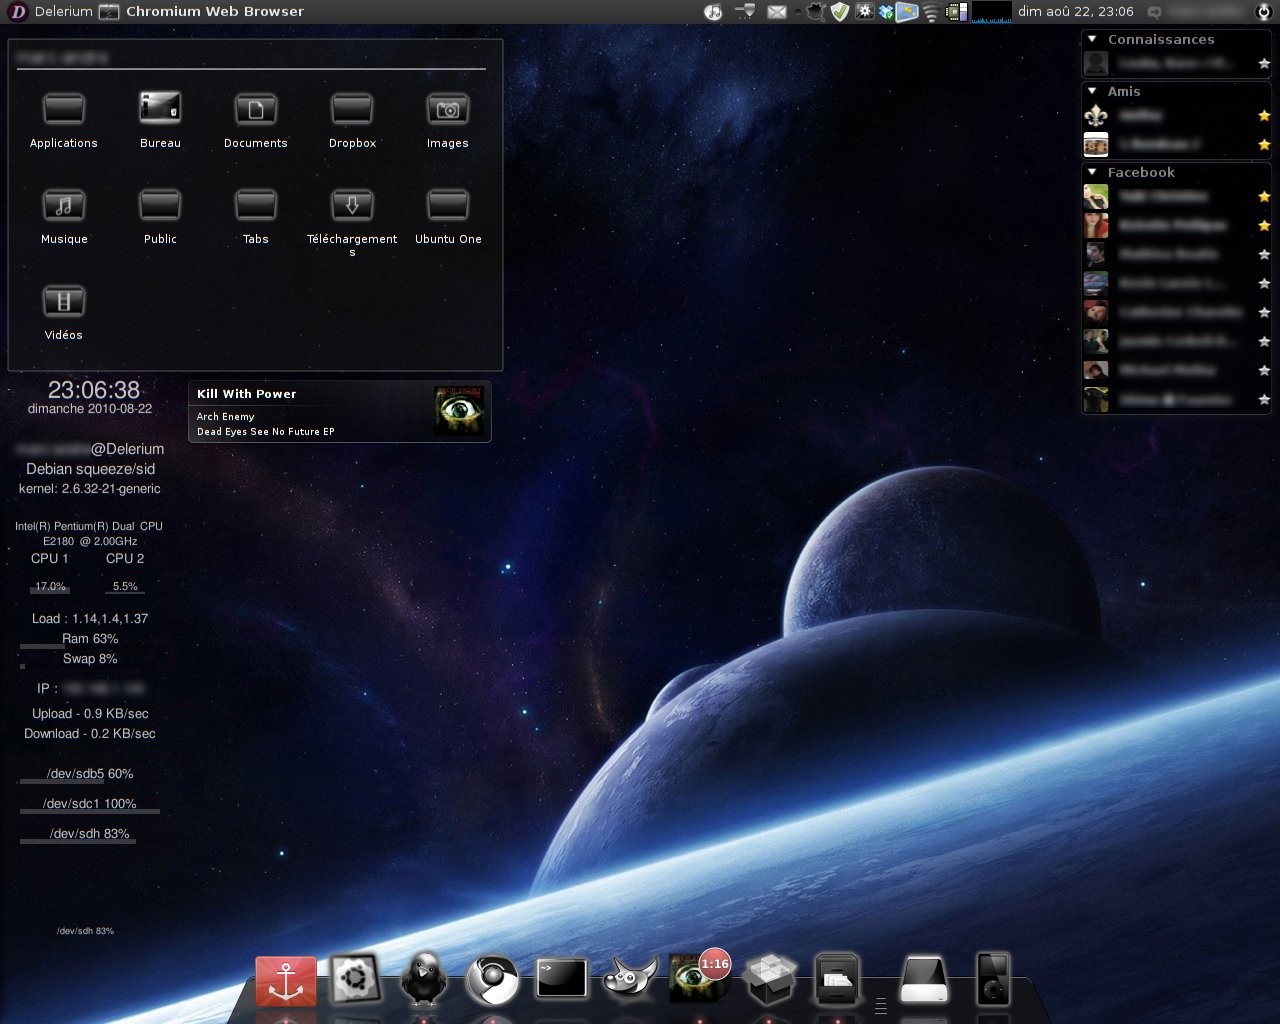Click the Dead Eyes See No Future EP text
This screenshot has height=1024, width=1280.
click(266, 432)
